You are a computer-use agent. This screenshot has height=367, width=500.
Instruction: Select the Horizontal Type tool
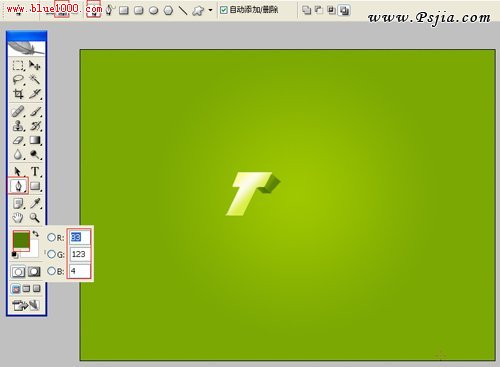pyautogui.click(x=35, y=171)
